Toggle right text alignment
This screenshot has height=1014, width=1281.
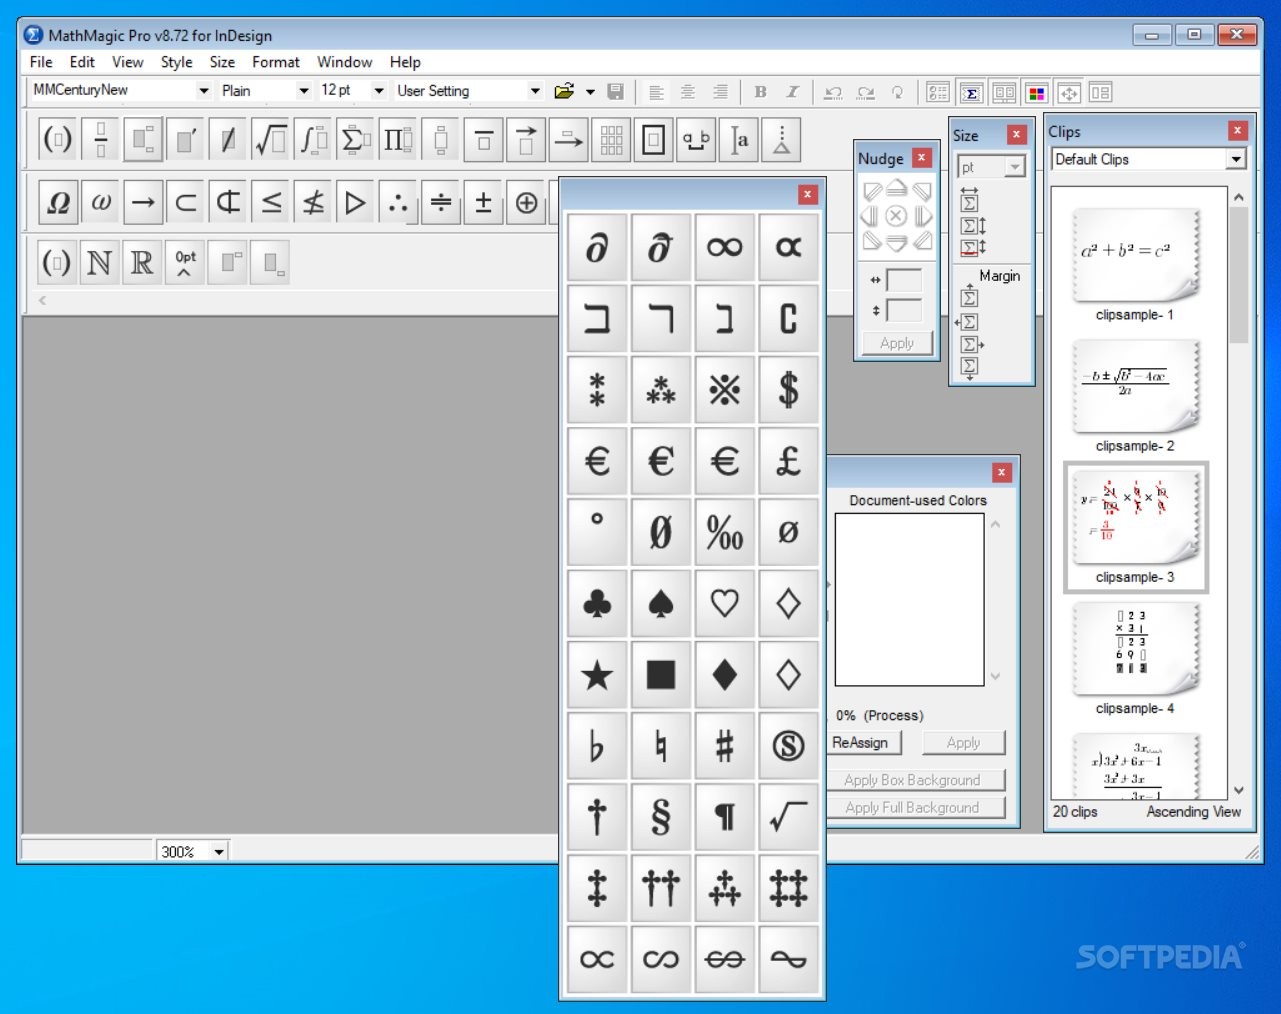(720, 92)
